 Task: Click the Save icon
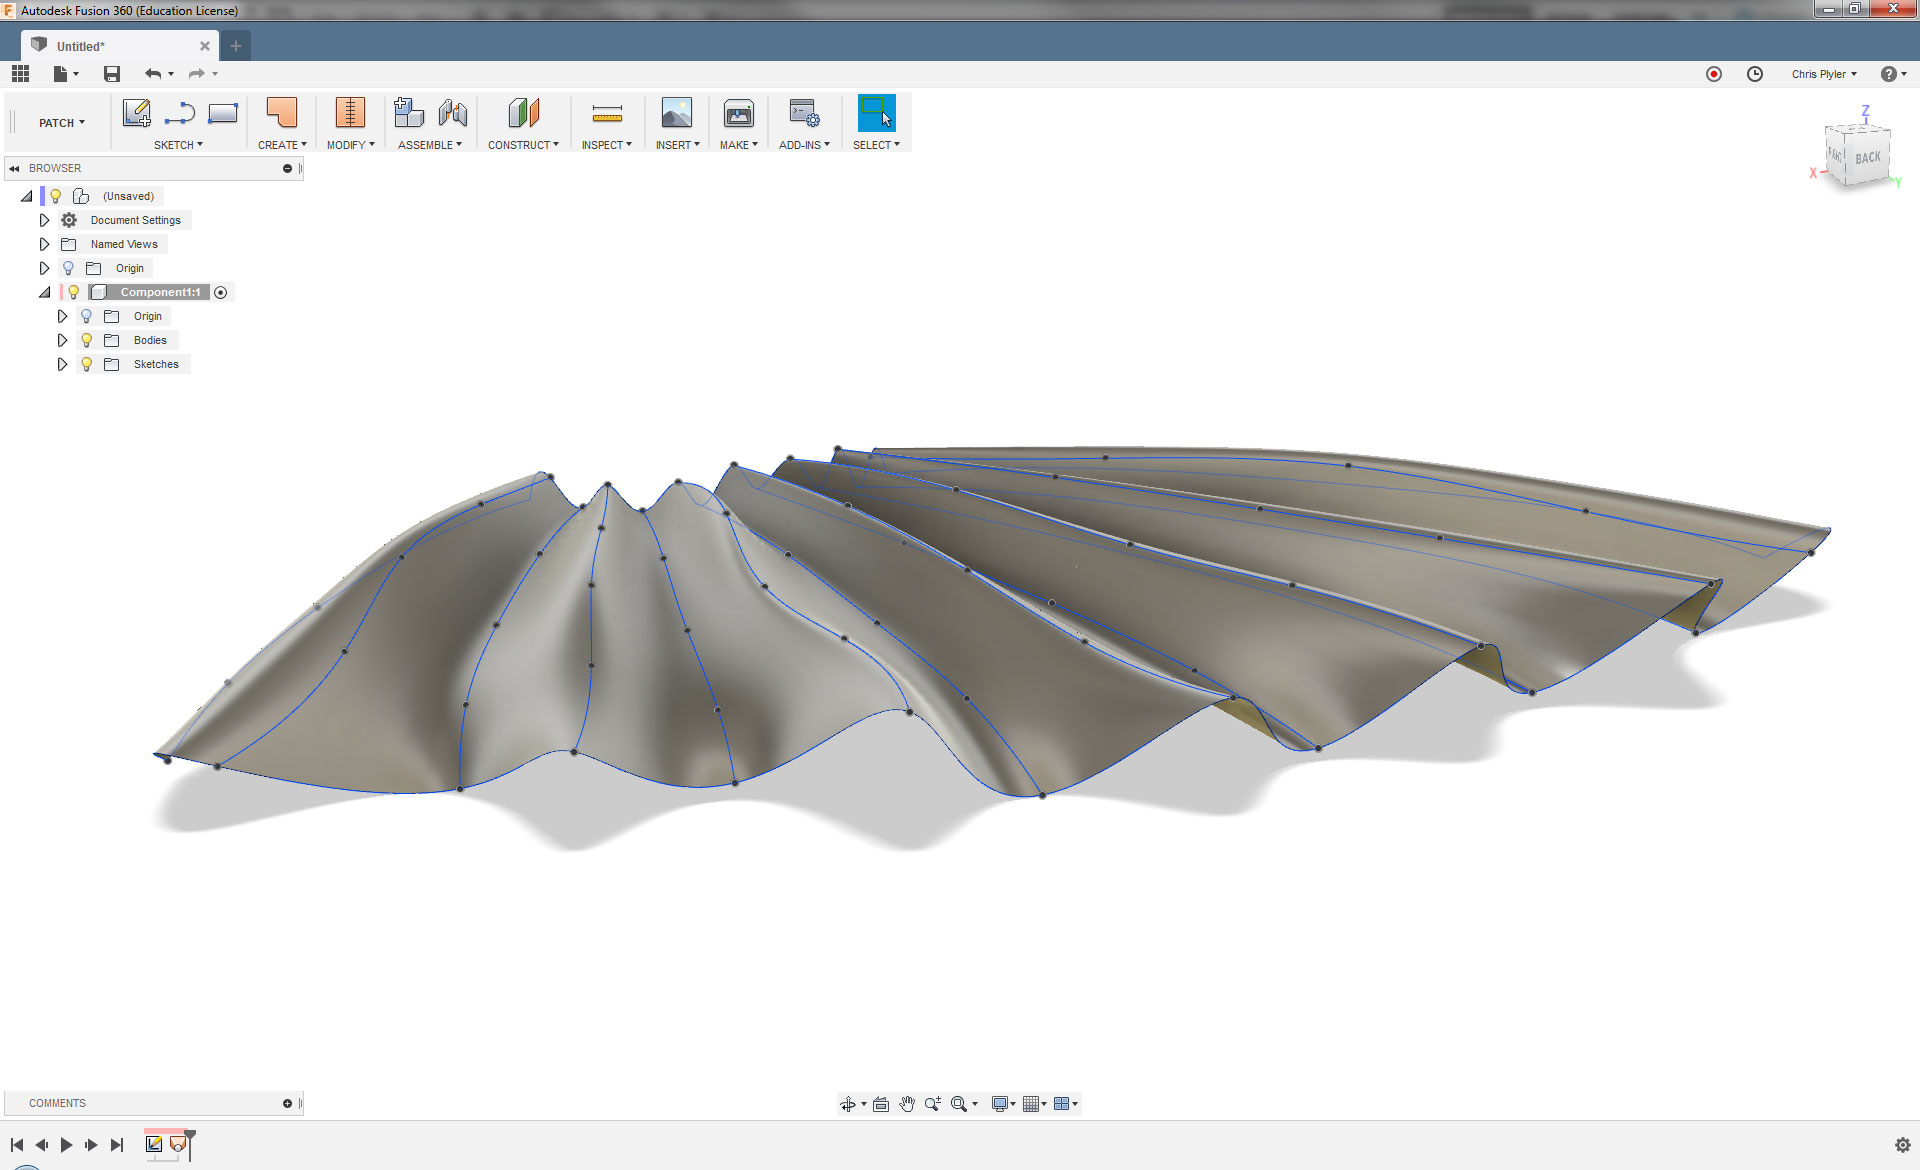click(x=112, y=73)
